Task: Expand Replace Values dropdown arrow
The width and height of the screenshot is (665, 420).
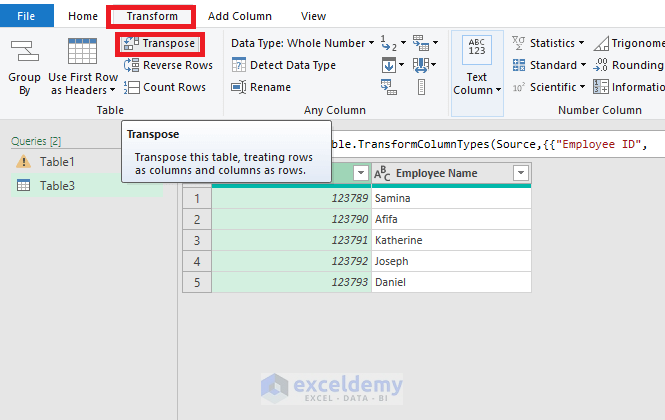Action: pyautogui.click(x=403, y=43)
